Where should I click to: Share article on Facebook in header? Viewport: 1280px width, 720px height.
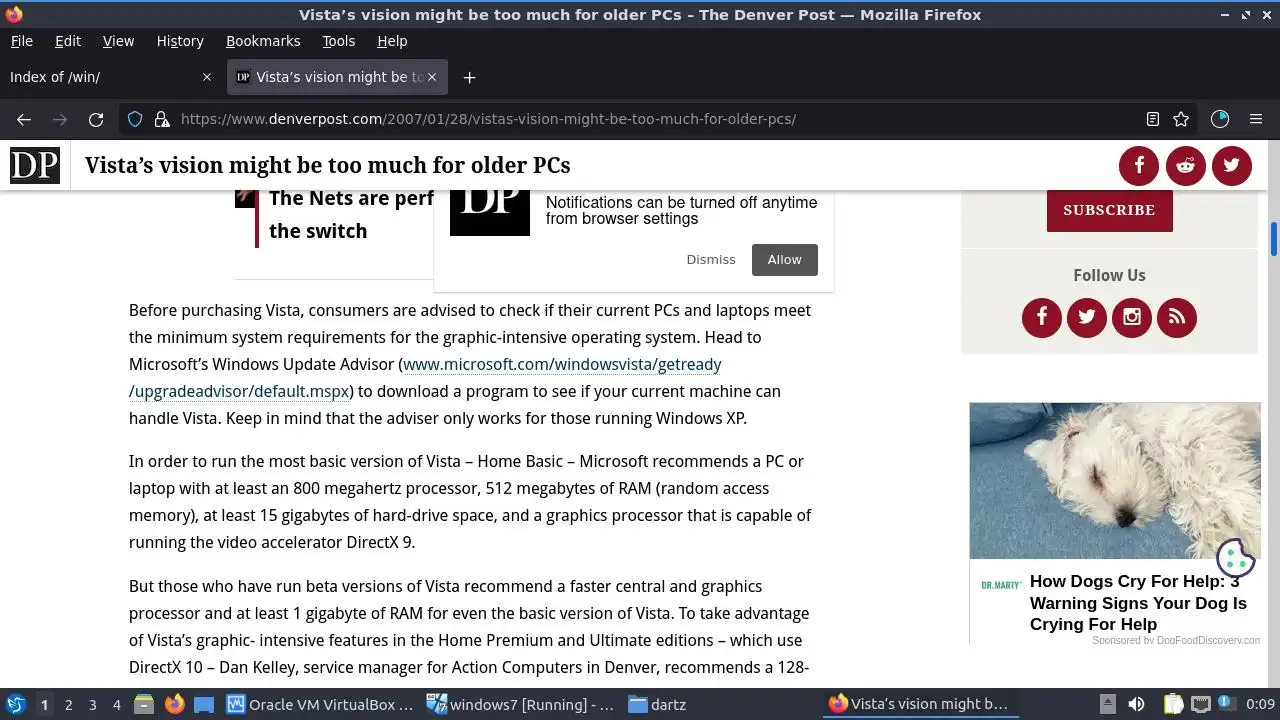(1139, 166)
